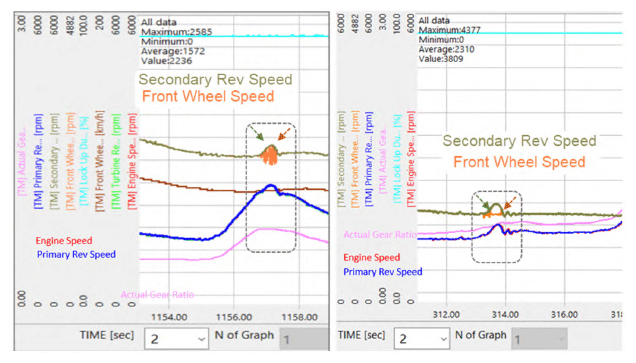
Task: Select [TM] Front Whee... [km/h] axis label left
Action: 100,161
